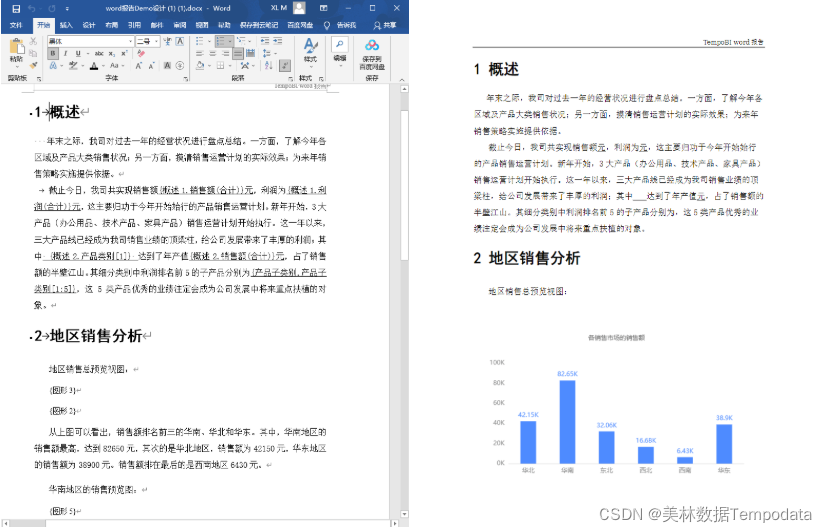
Task: Cut selection with the scissors icon
Action: pyautogui.click(x=33, y=41)
